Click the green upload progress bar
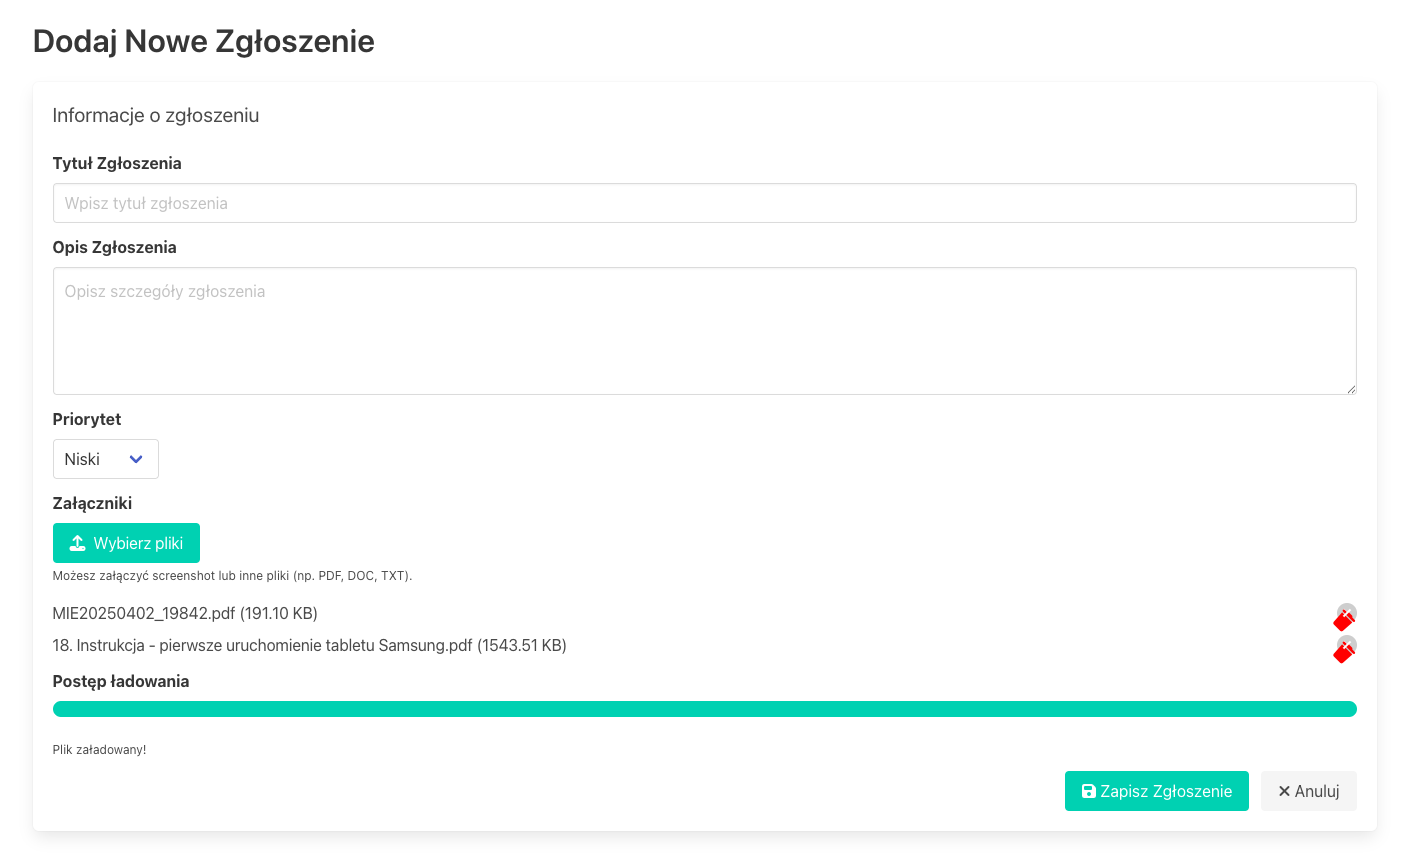The width and height of the screenshot is (1415, 860). (705, 708)
